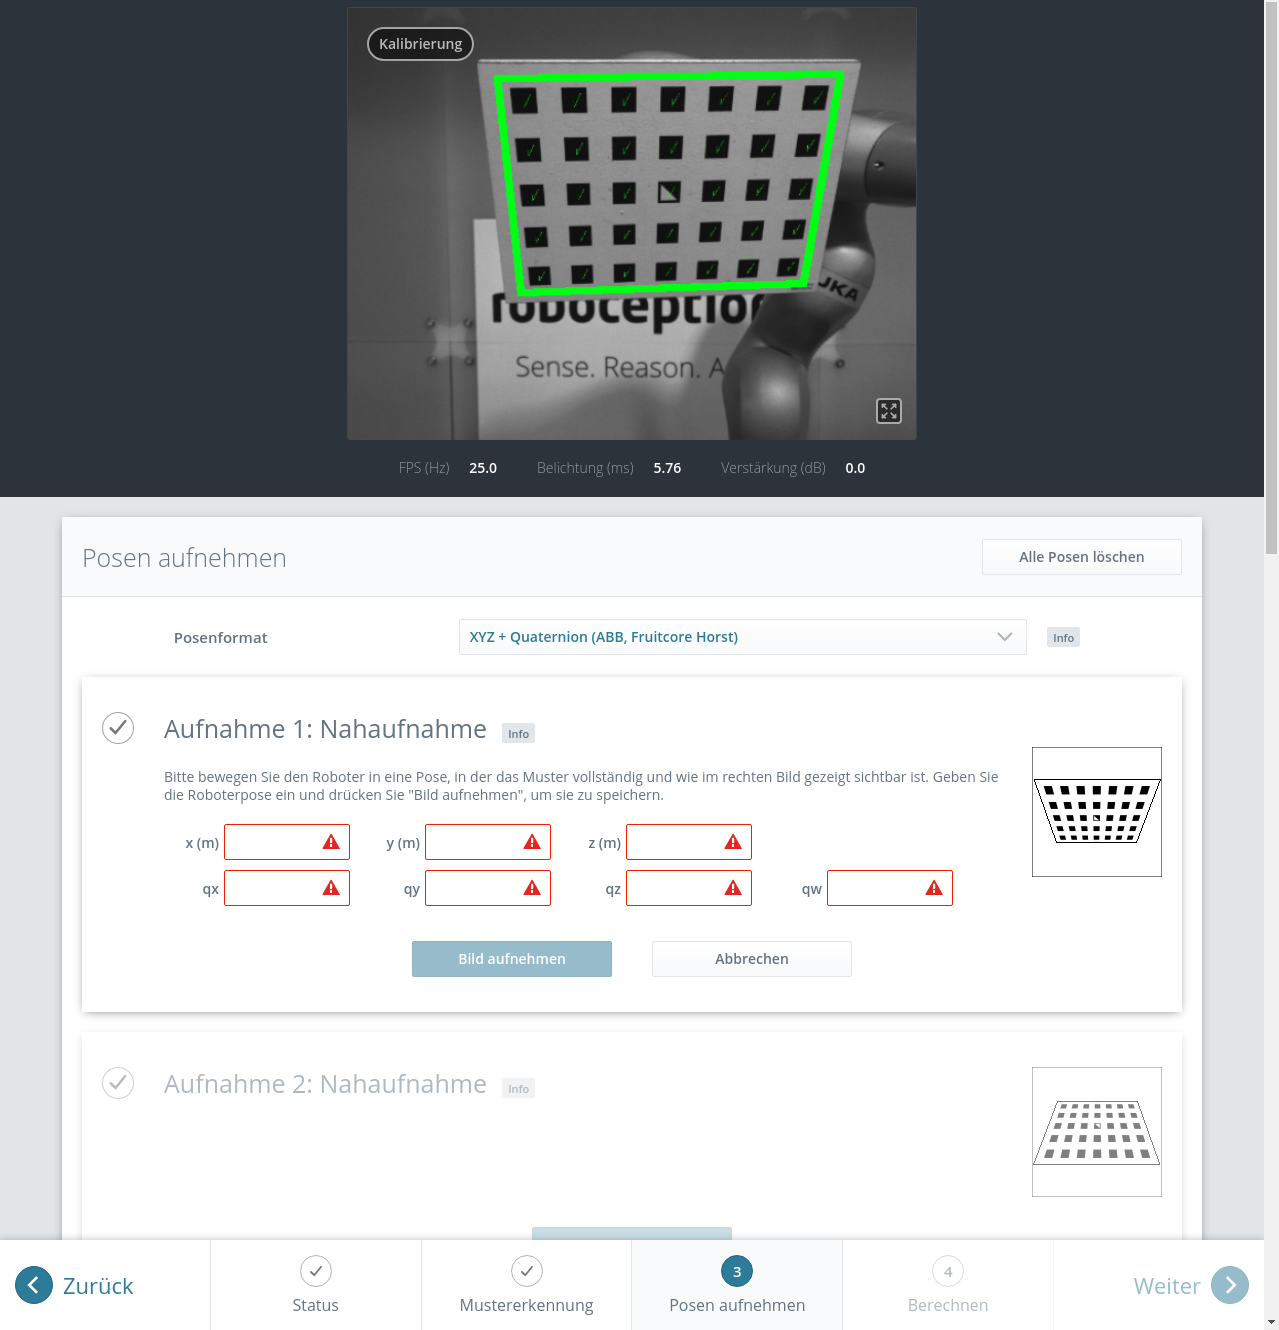Click the Info badge beside Posenformat dropdown
The height and width of the screenshot is (1330, 1279).
[x=1063, y=638]
